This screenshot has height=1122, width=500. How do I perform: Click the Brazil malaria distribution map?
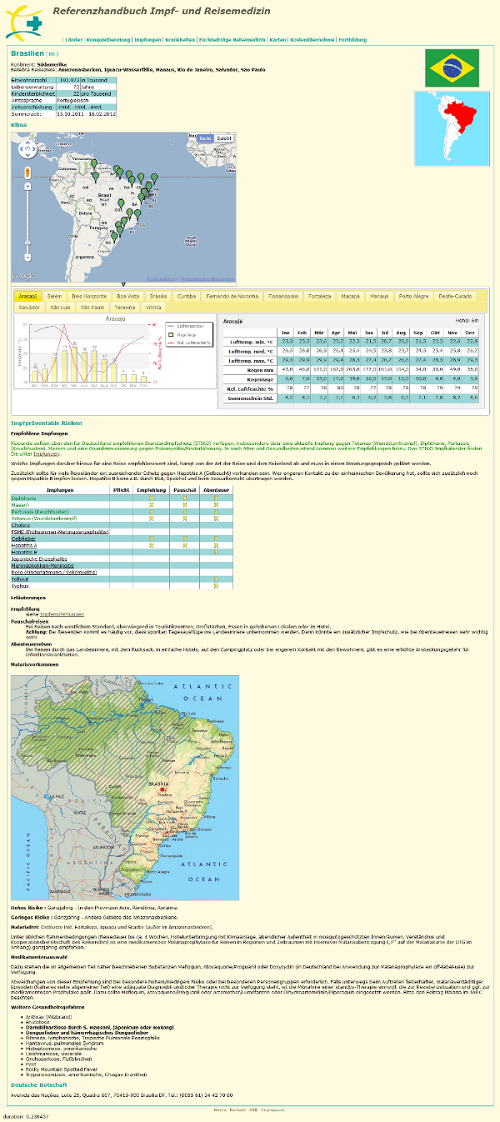click(x=124, y=787)
